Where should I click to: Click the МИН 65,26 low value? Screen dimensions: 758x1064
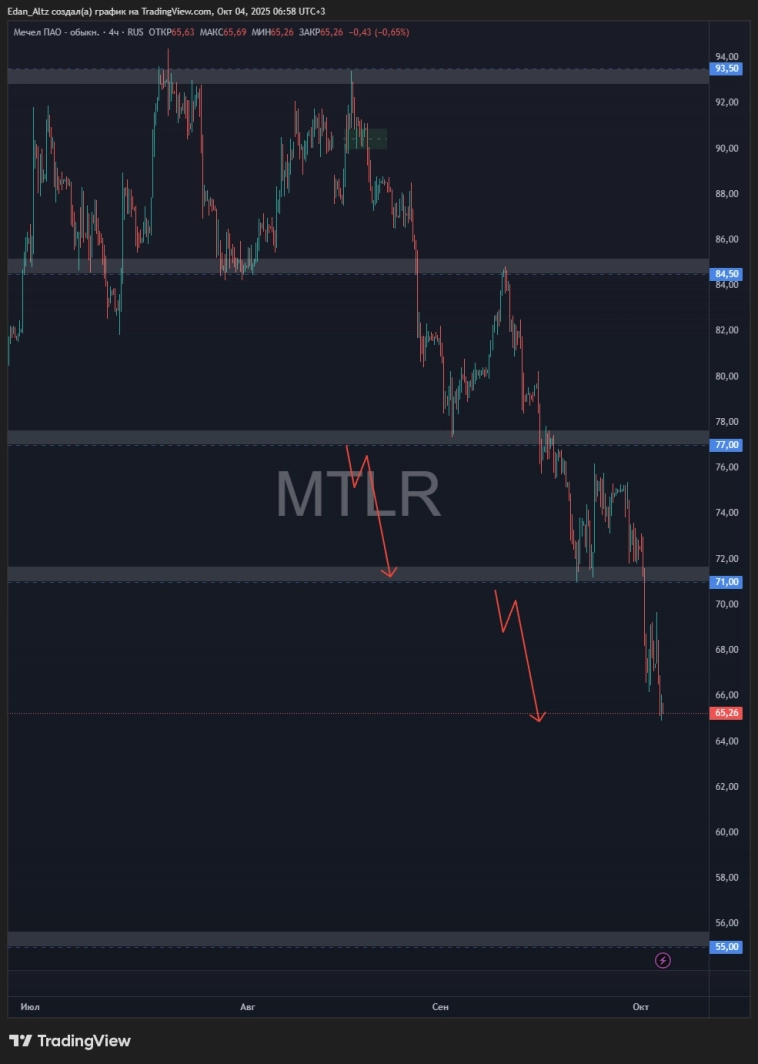tap(272, 32)
